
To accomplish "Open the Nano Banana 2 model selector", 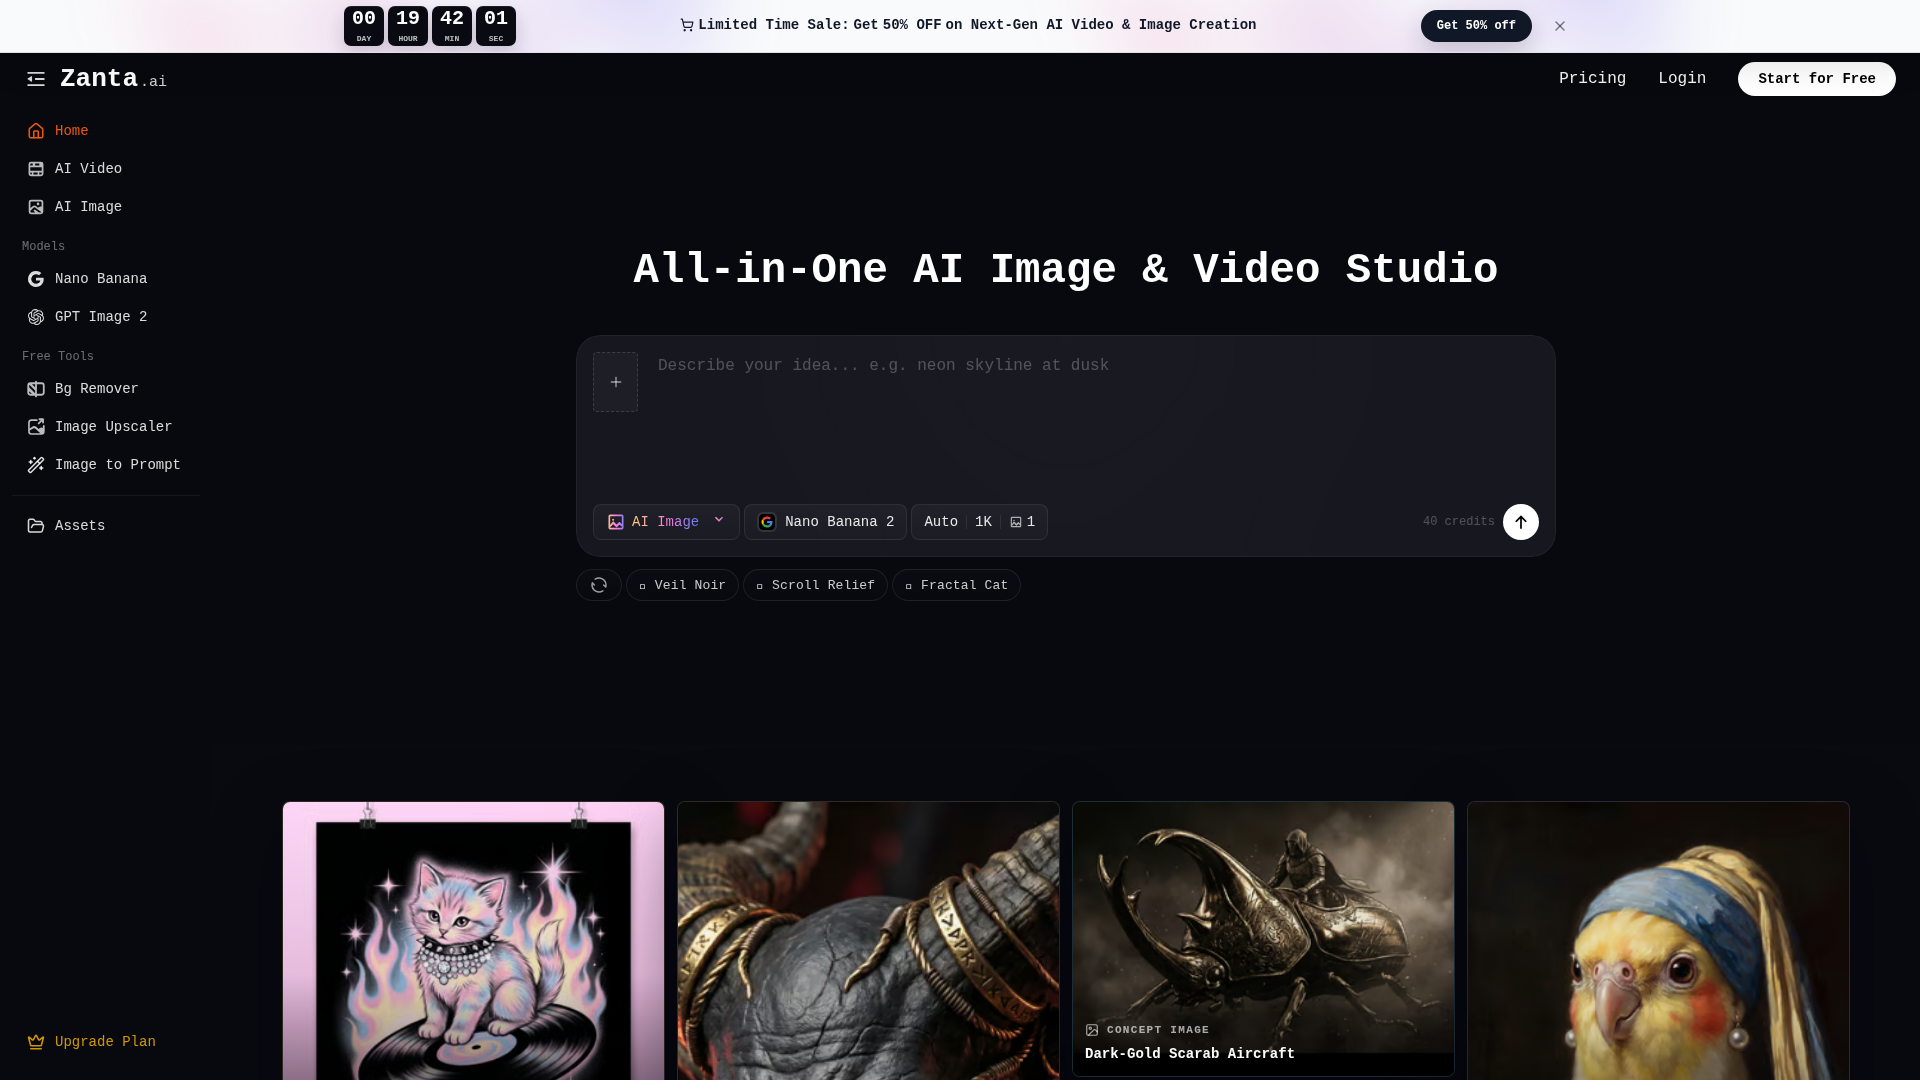I will coord(825,522).
